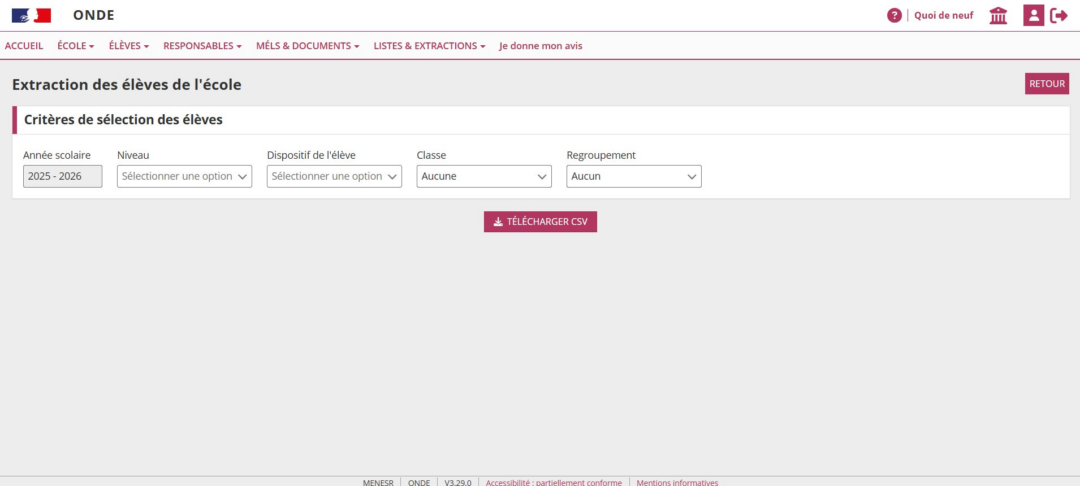The width and height of the screenshot is (1080, 486).
Task: Open the Mentions informatives footer link
Action: [x=677, y=483]
